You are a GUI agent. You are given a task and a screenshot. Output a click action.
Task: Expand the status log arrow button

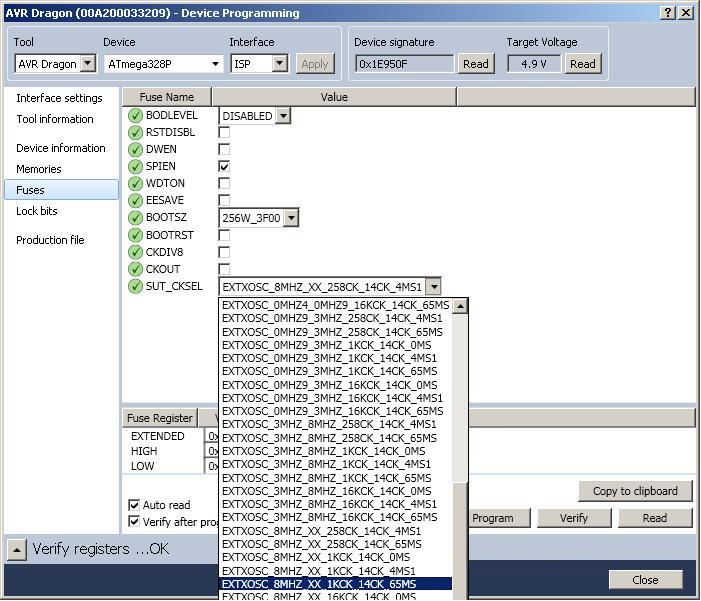coord(17,550)
